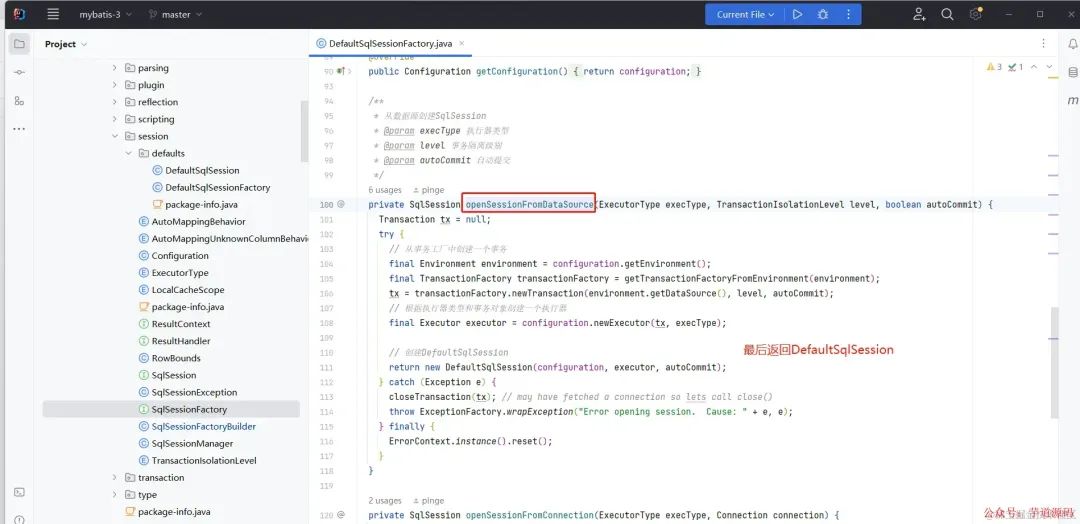Viewport: 1080px width, 524px height.
Task: Open the Project tool window icon
Action: click(x=19, y=44)
